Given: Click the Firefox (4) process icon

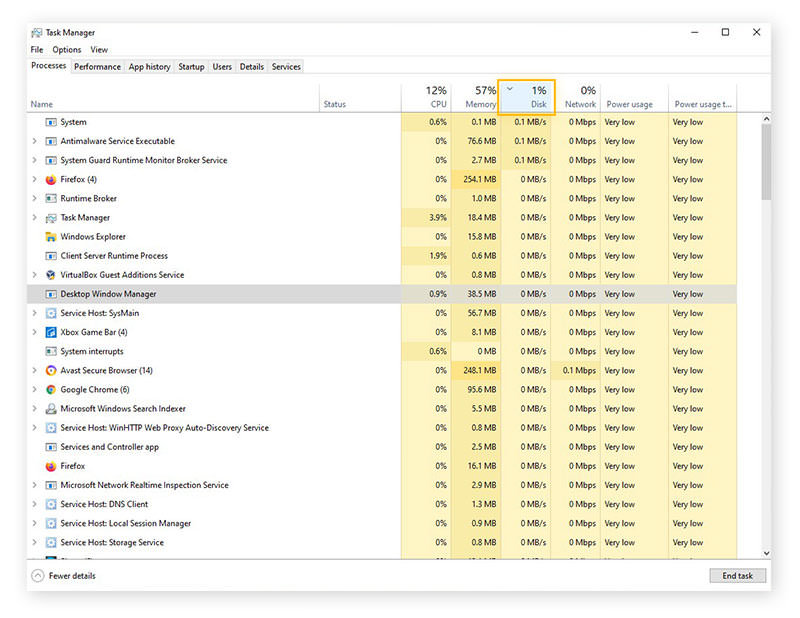Looking at the screenshot, I should pos(51,180).
